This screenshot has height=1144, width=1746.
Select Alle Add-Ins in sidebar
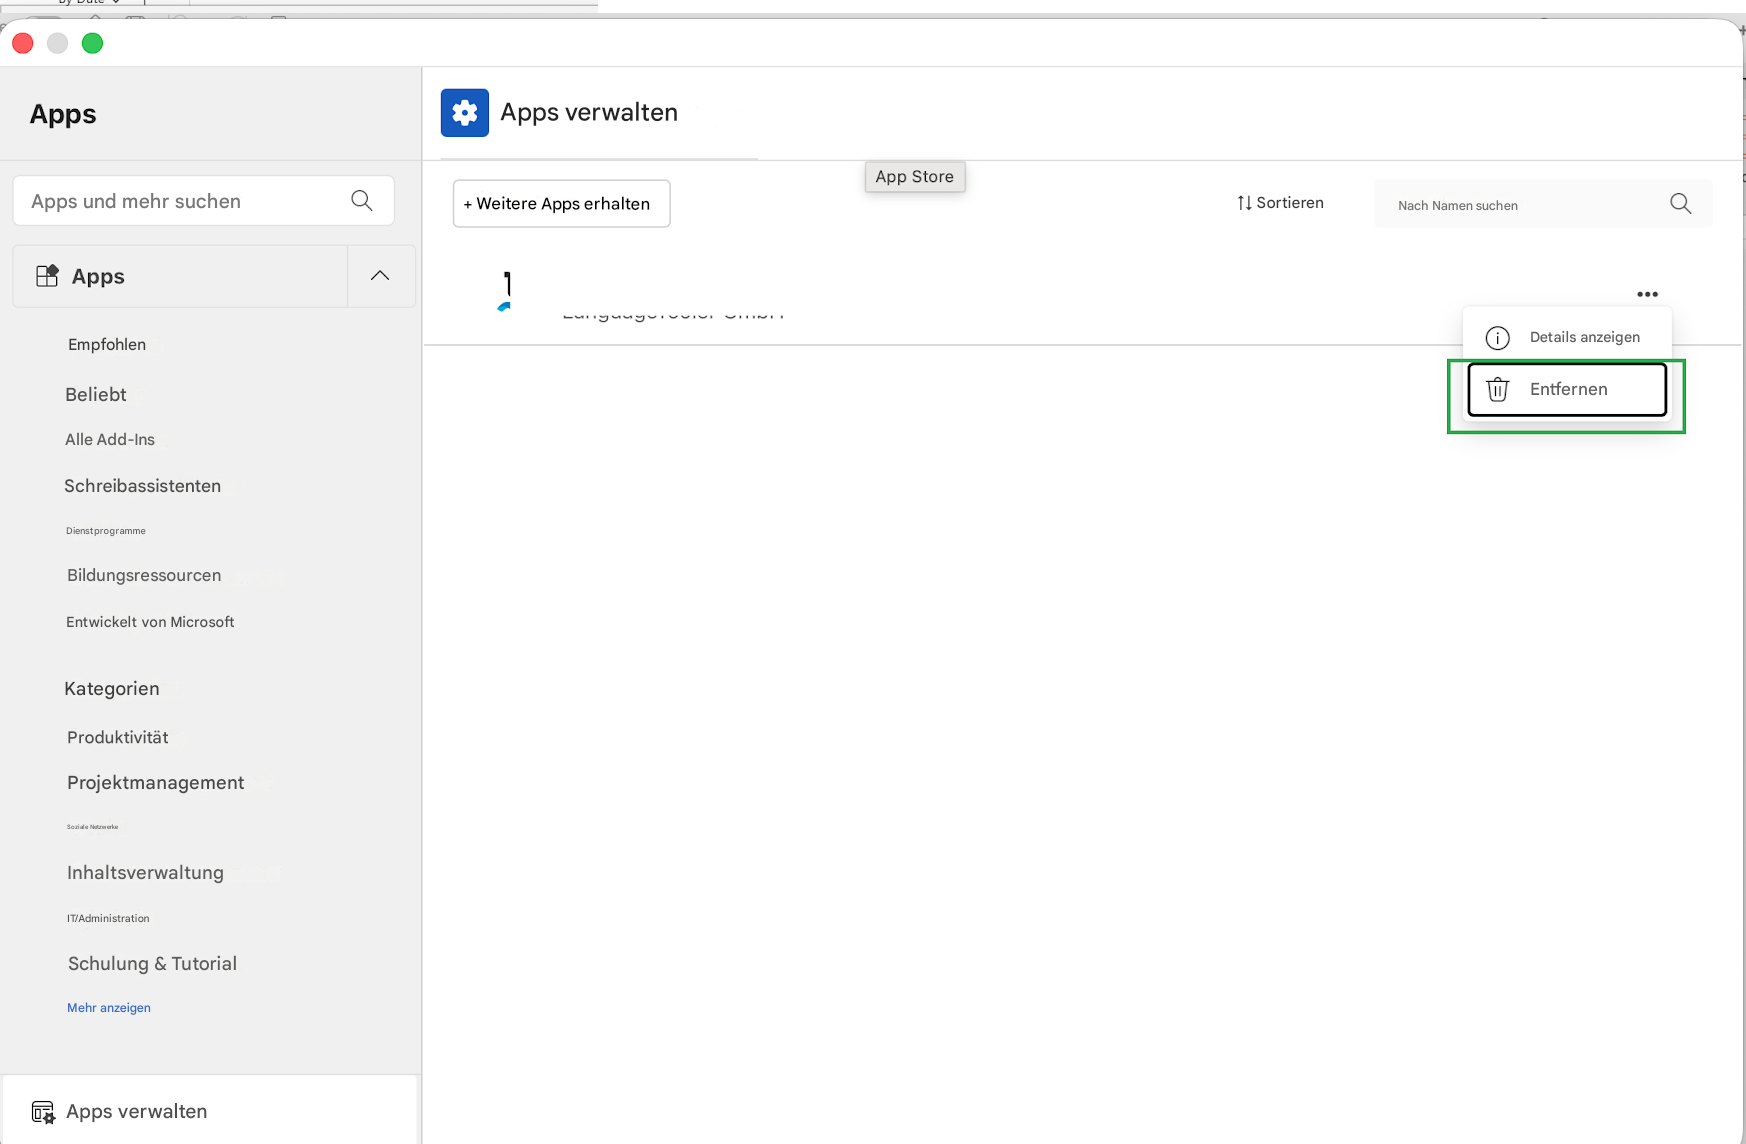tap(110, 440)
